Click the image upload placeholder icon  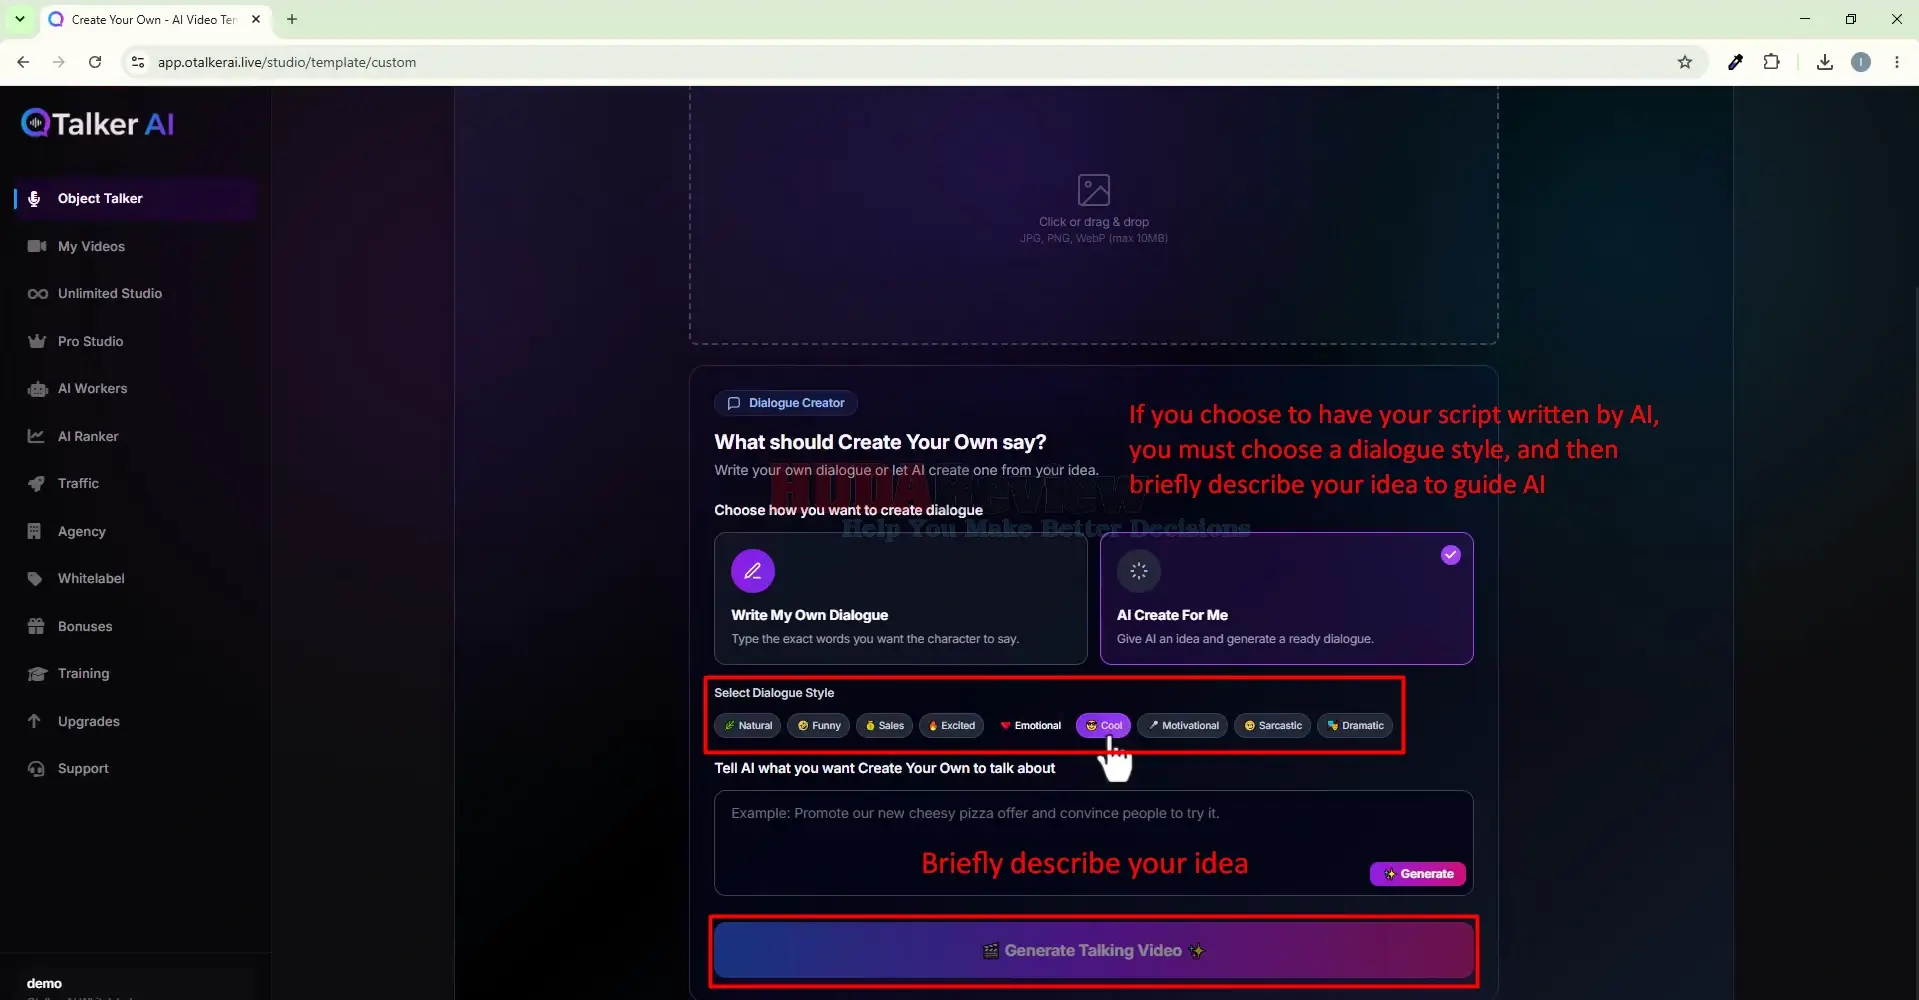click(x=1094, y=190)
